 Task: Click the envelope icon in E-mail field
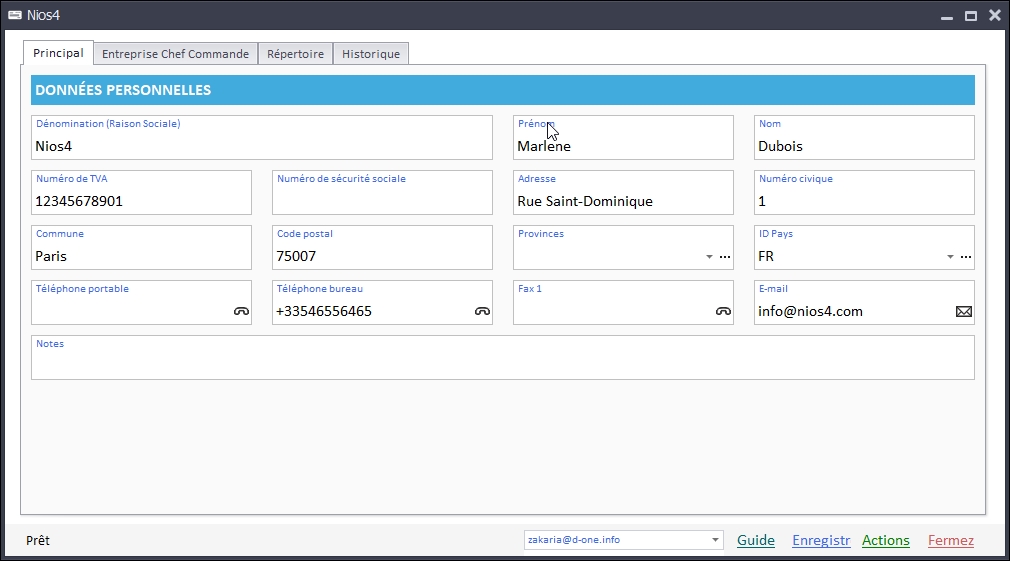pyautogui.click(x=964, y=311)
